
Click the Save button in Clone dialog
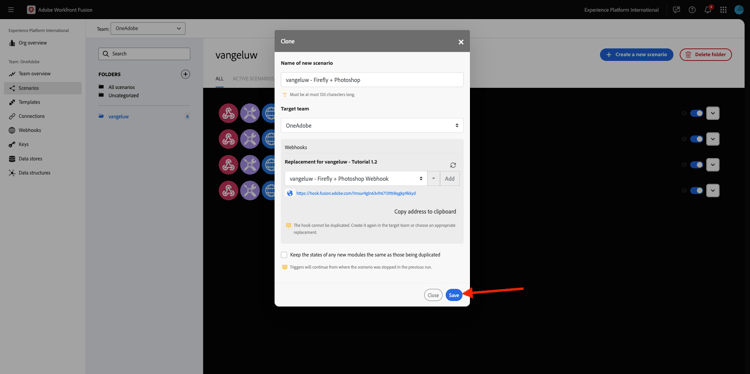tap(454, 295)
